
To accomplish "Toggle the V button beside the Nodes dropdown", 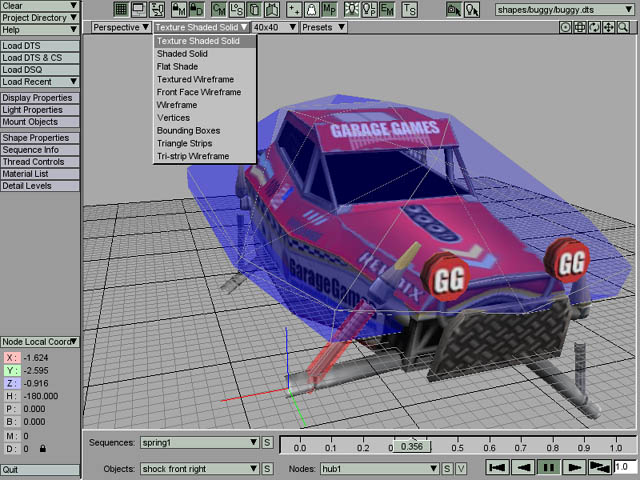I will click(460, 468).
